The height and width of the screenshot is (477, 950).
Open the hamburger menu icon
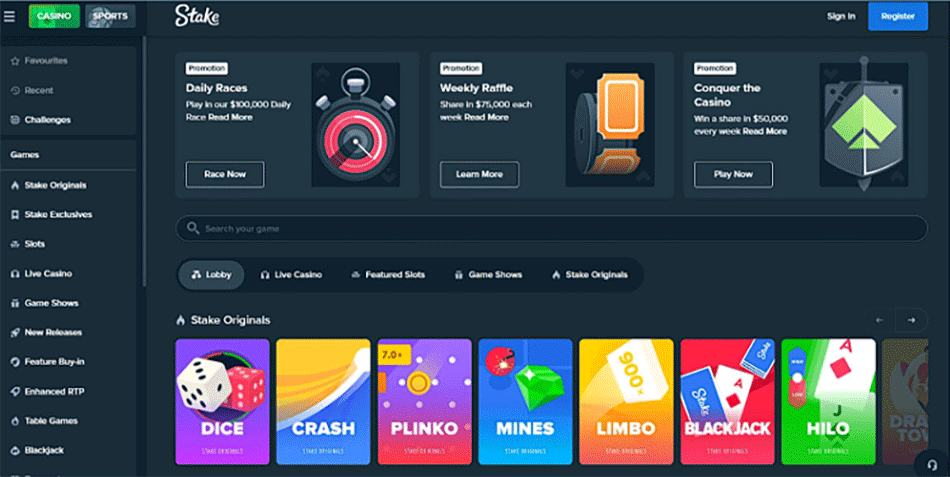pyautogui.click(x=9, y=16)
